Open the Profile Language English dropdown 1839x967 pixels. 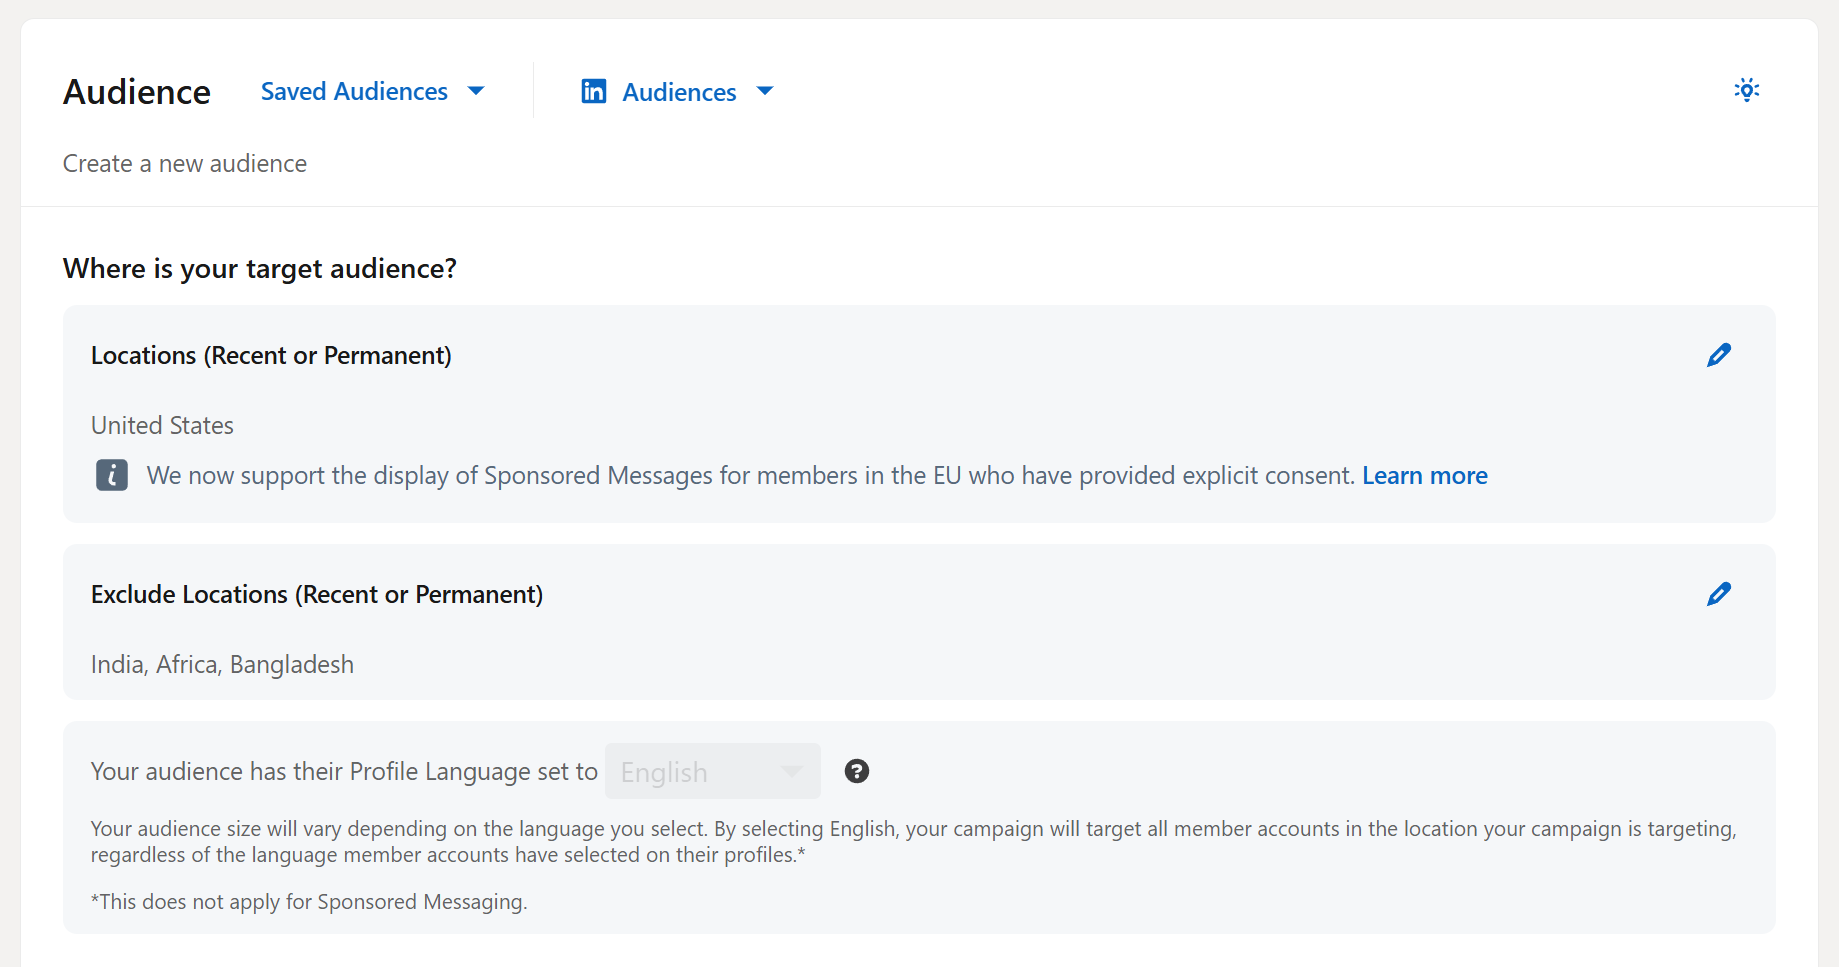tap(712, 771)
